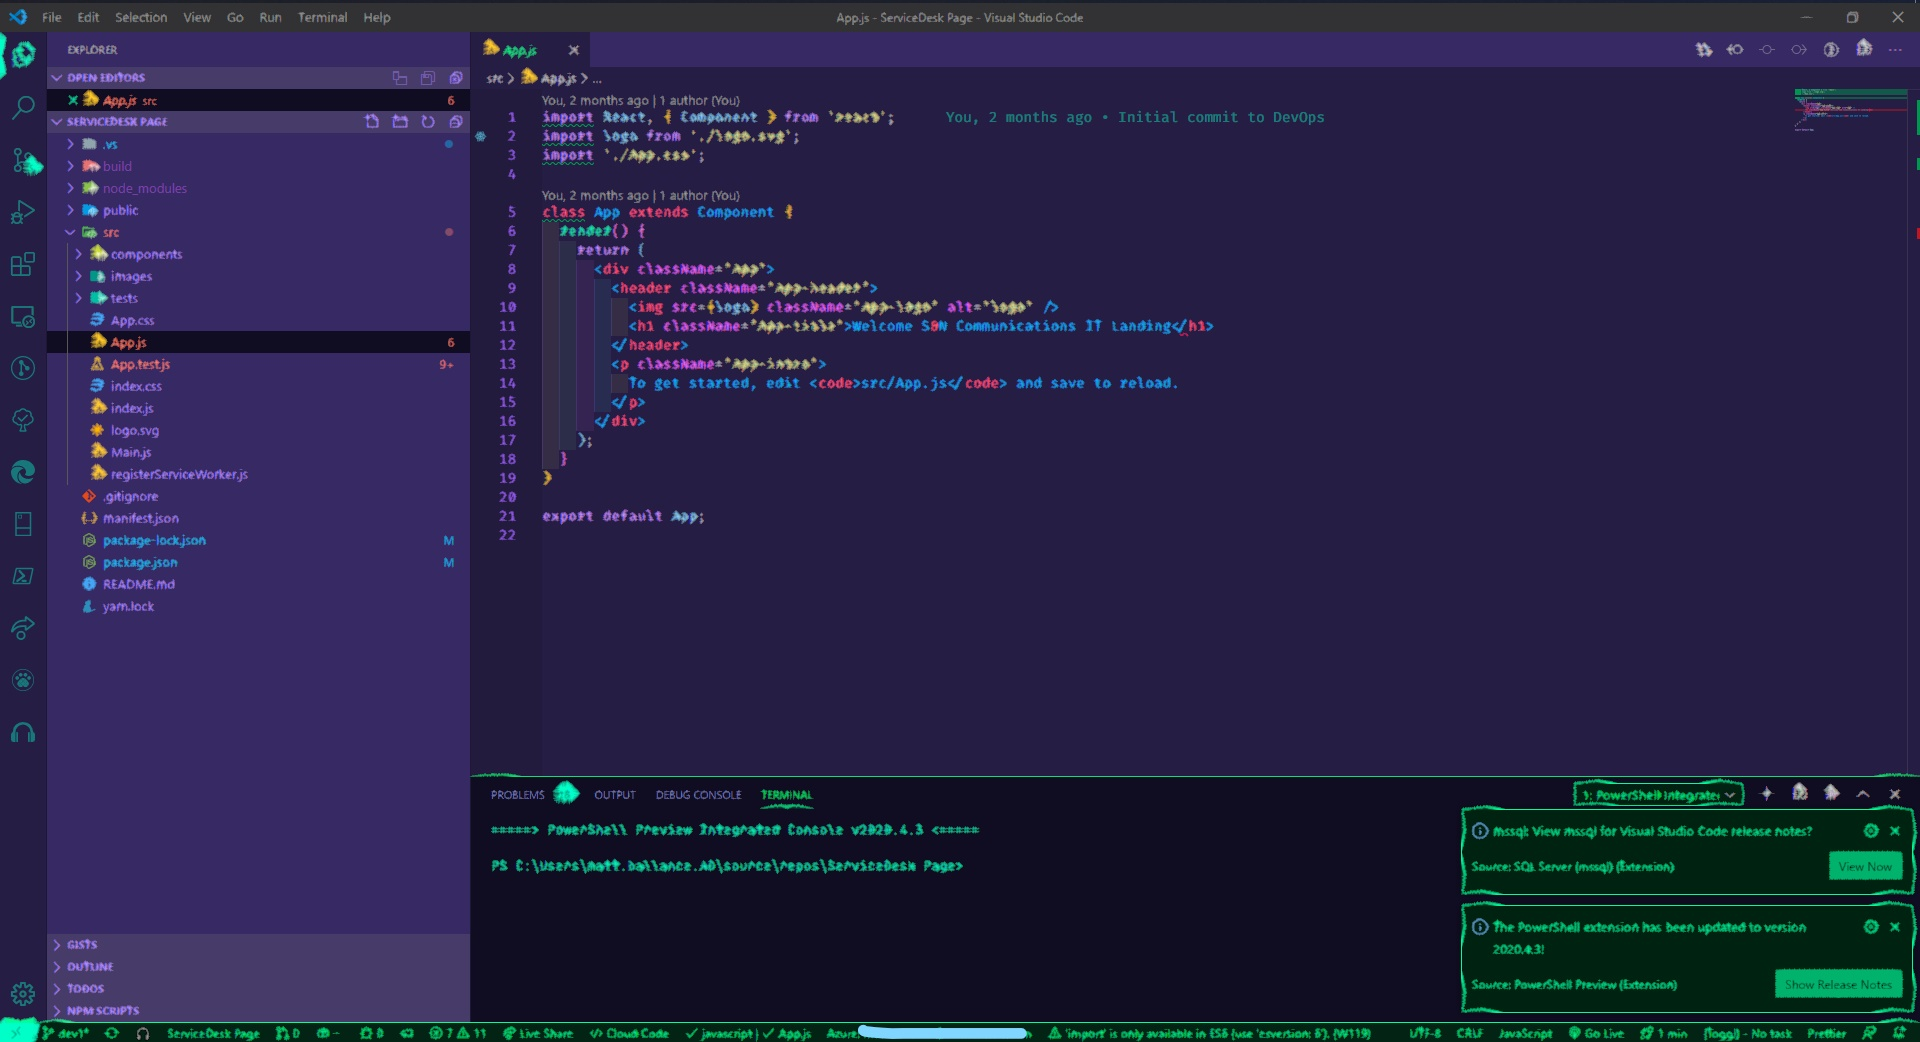Open the File menu
The image size is (1920, 1042).
(51, 17)
